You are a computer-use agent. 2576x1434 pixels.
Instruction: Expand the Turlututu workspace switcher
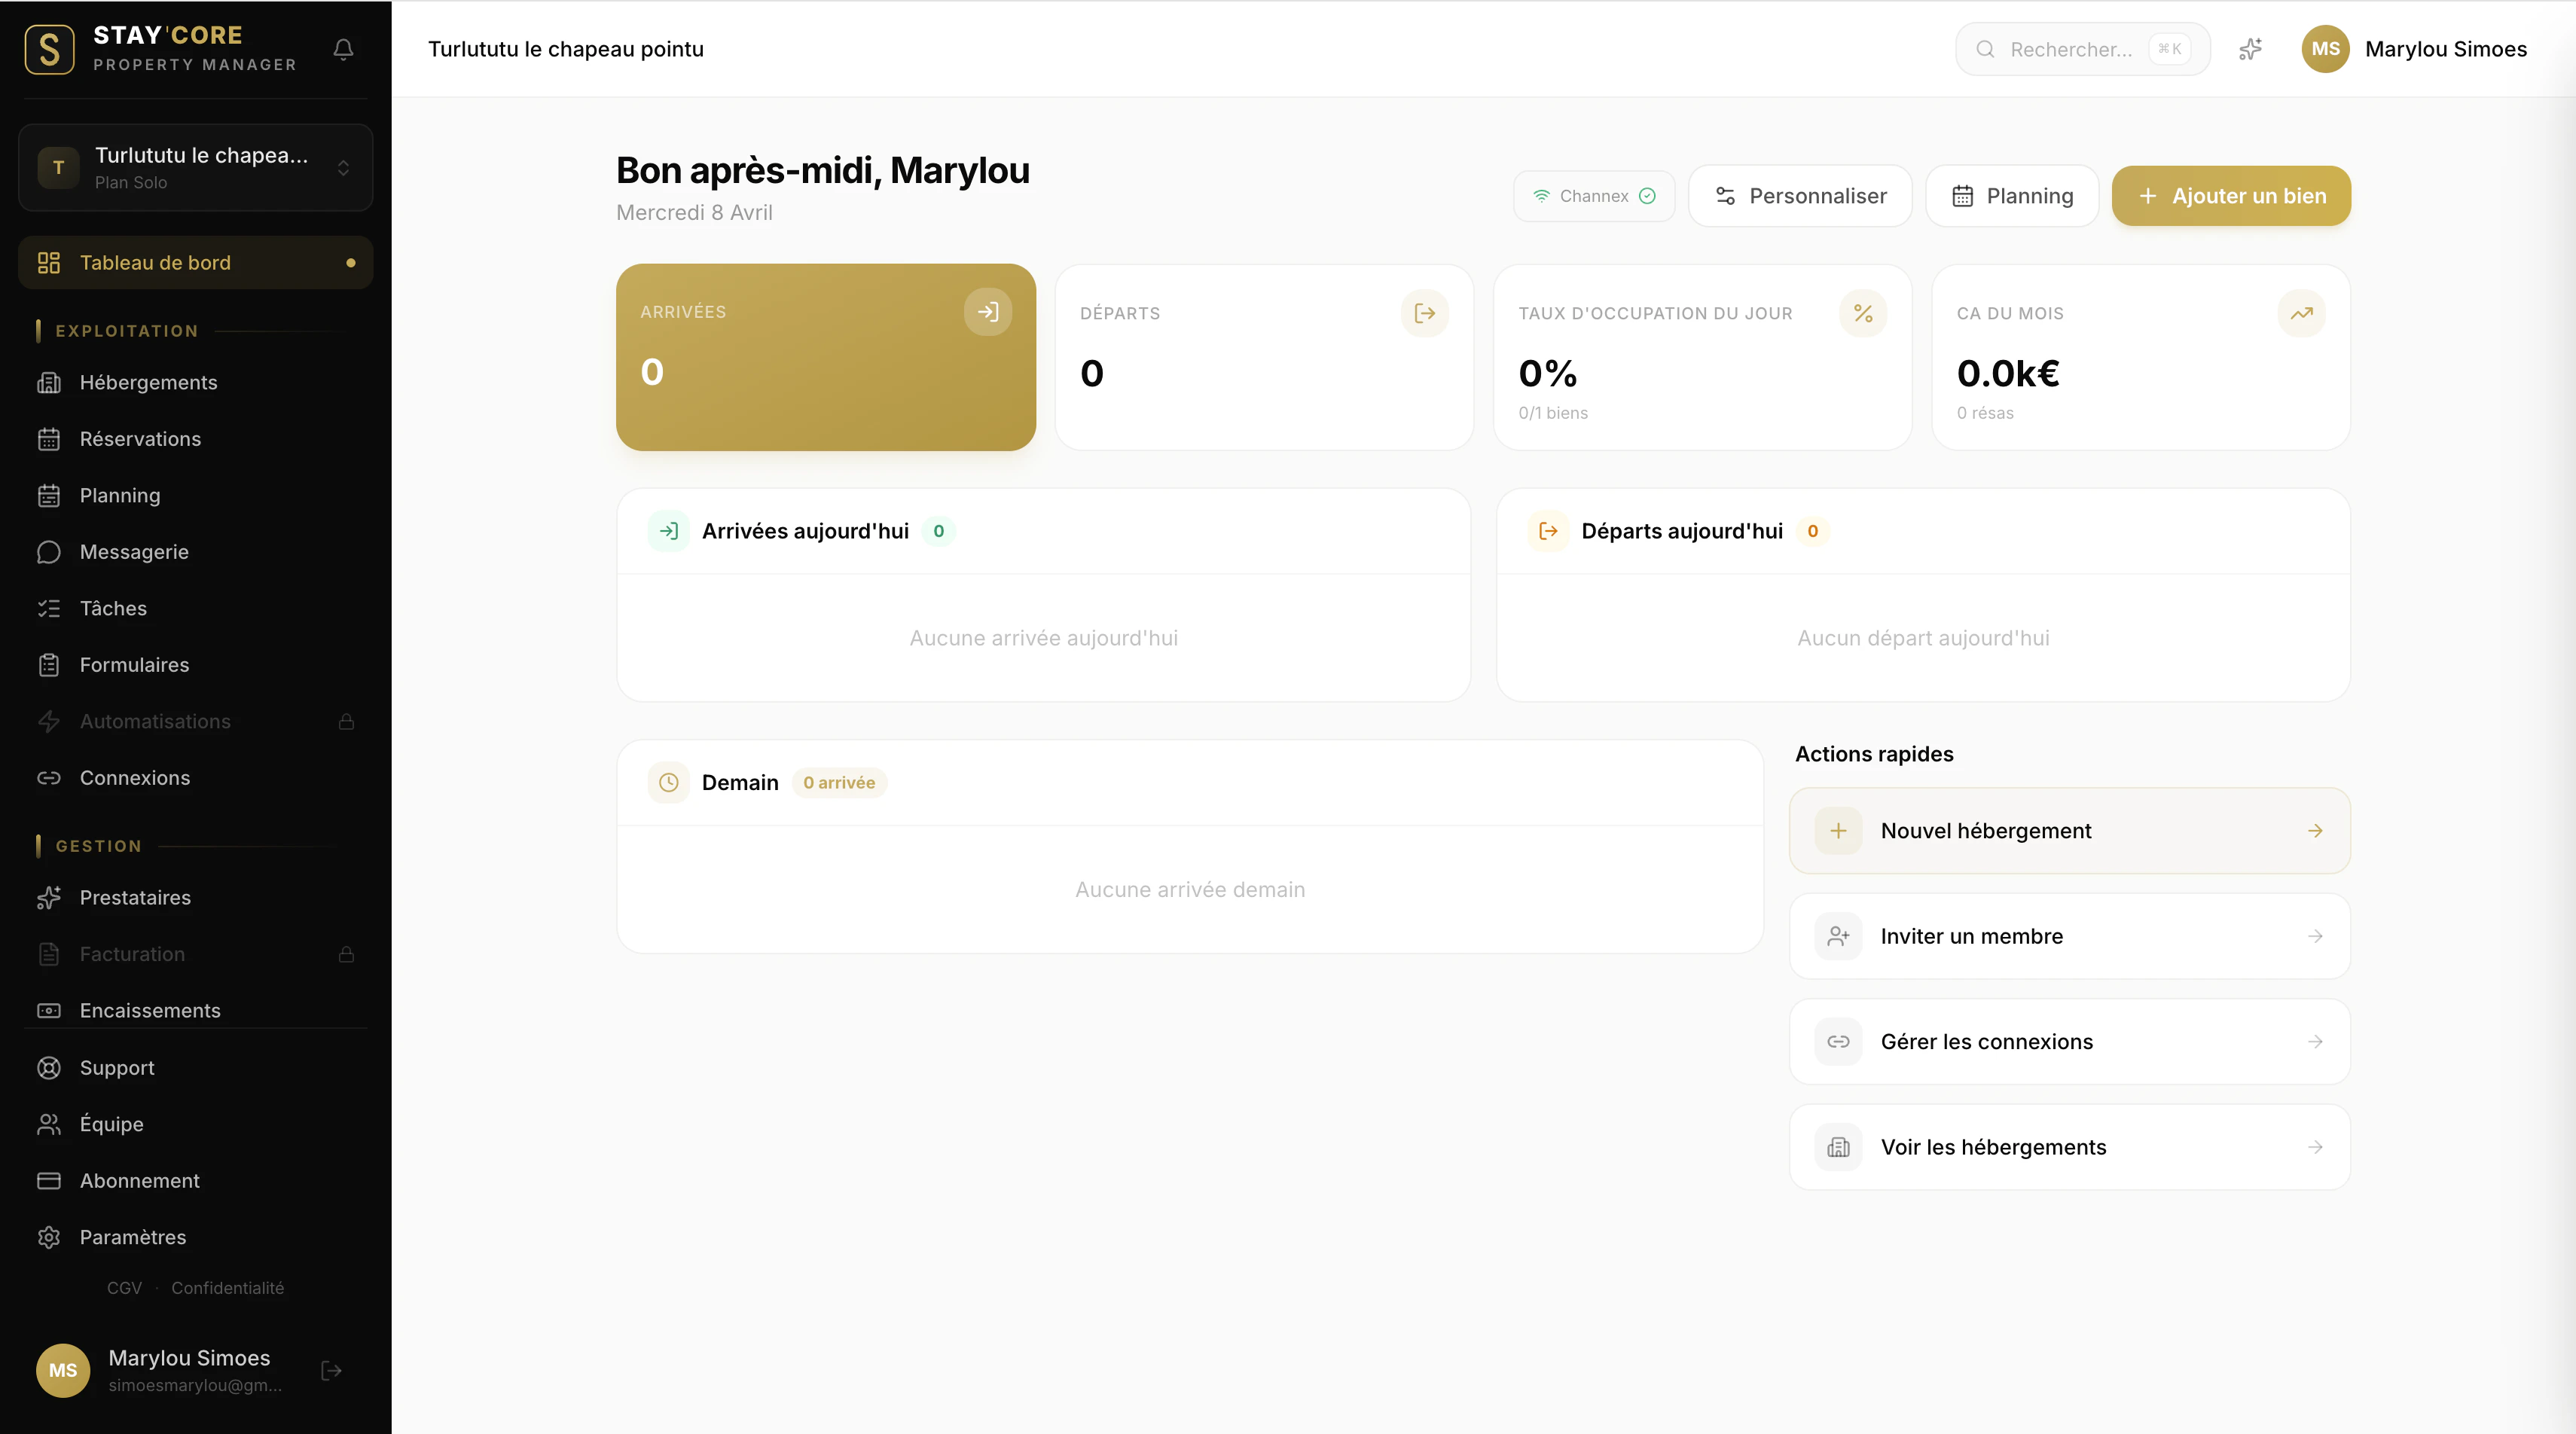(196, 167)
